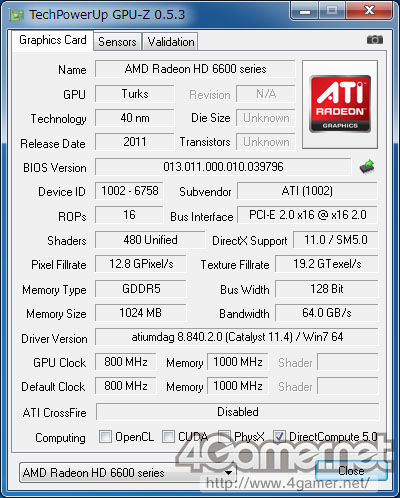Toggle the PhysX checkbox
Viewport: 400px width, 498px height.
[x=224, y=436]
